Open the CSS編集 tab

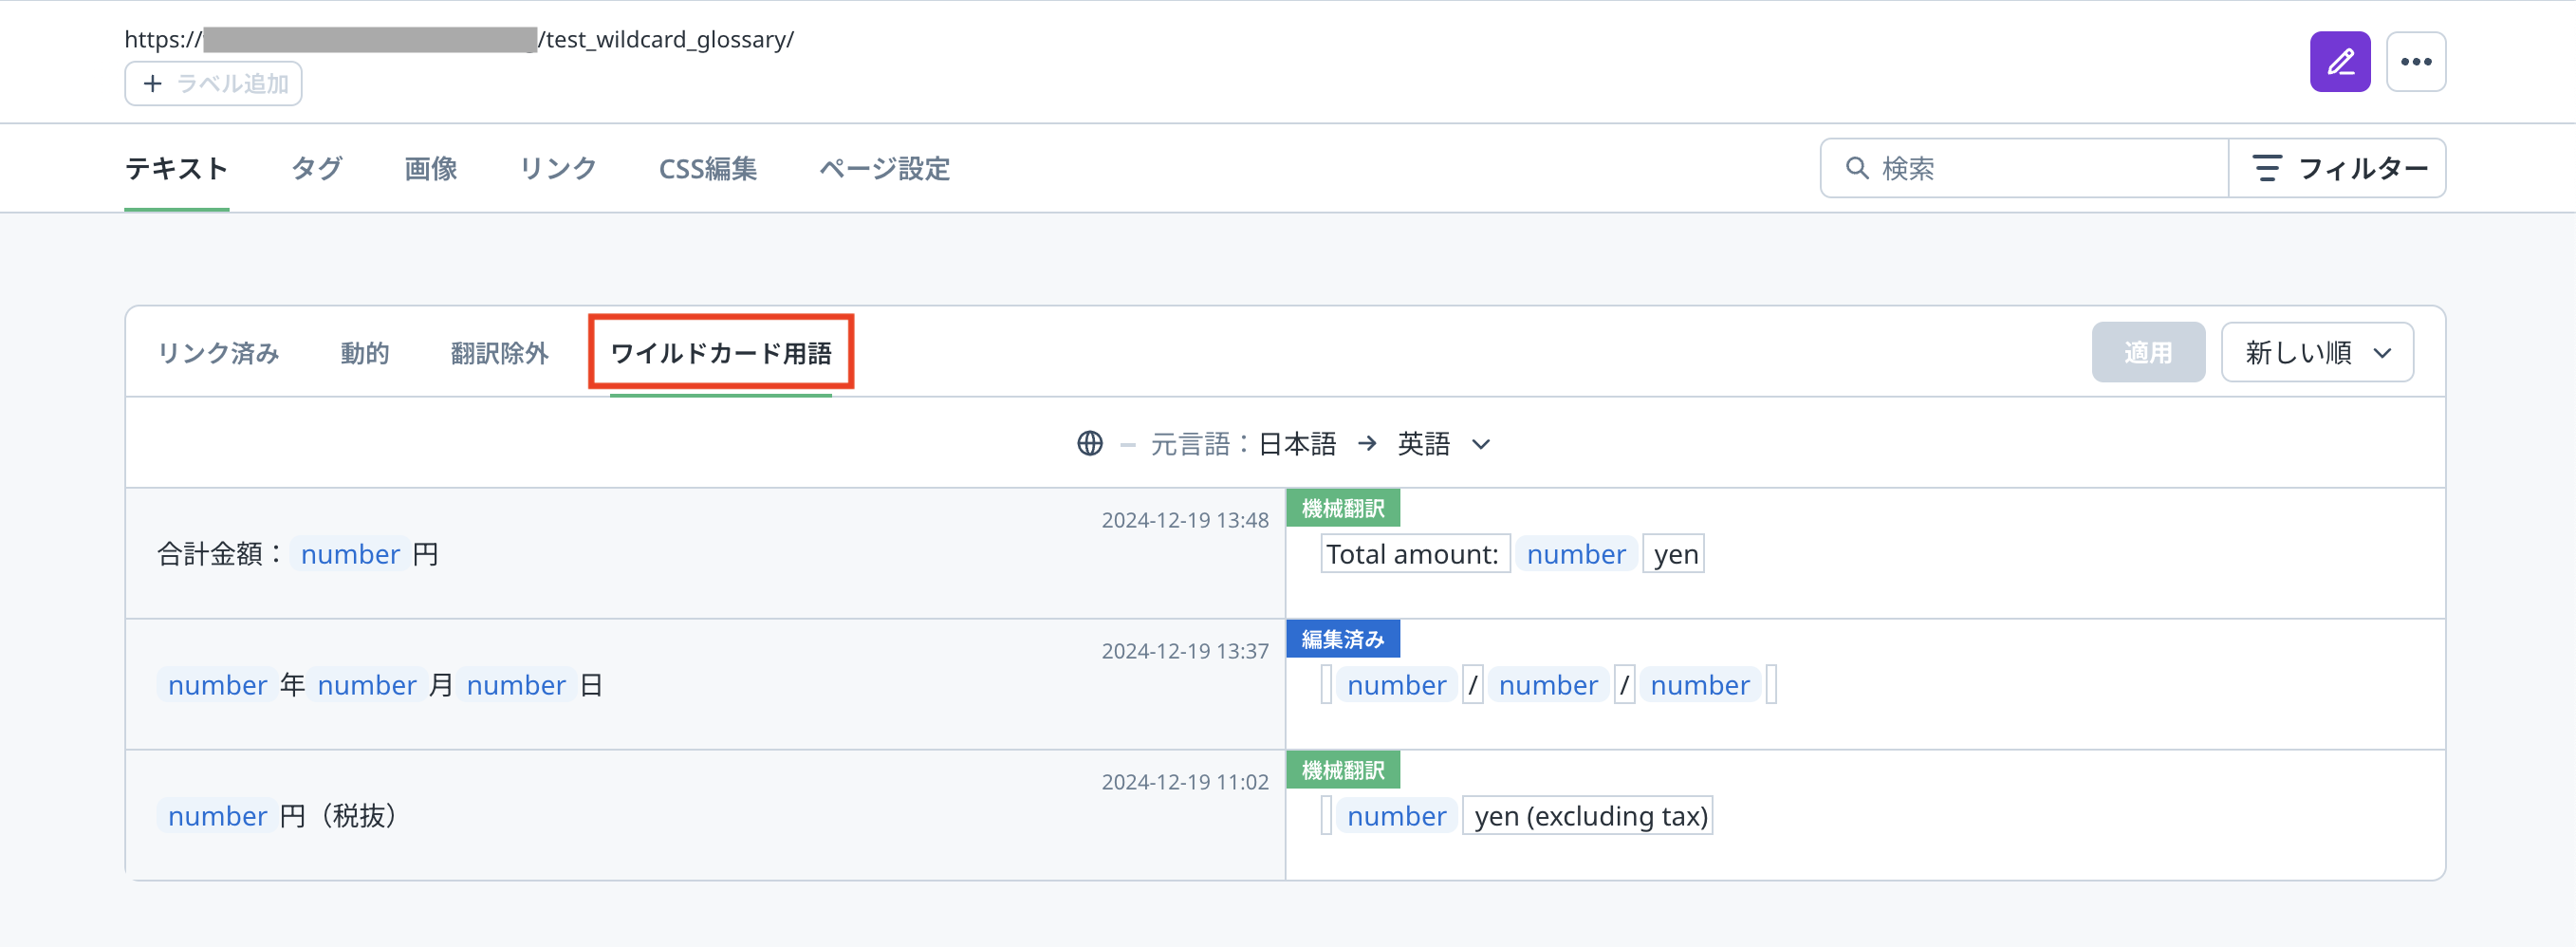click(x=707, y=168)
